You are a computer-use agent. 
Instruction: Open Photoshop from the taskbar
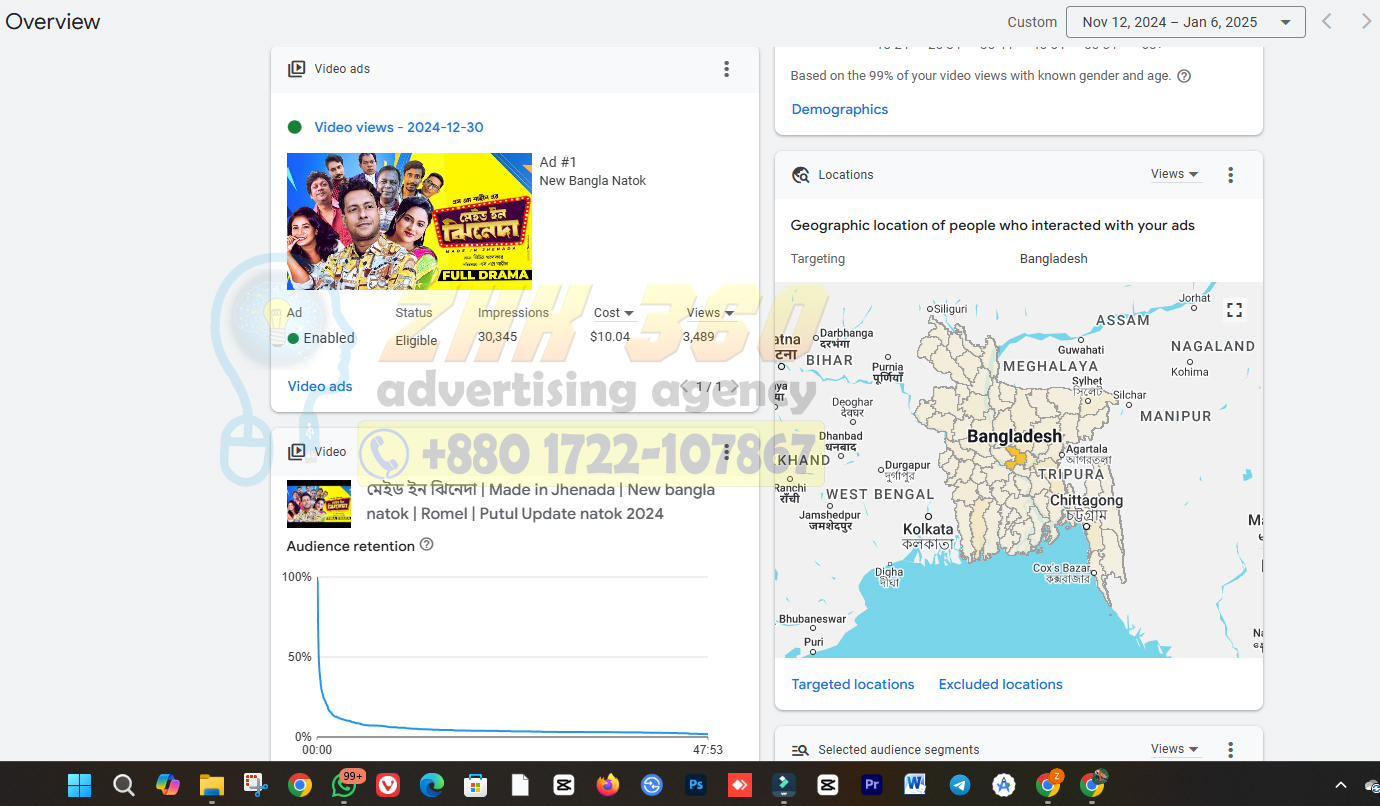click(696, 785)
